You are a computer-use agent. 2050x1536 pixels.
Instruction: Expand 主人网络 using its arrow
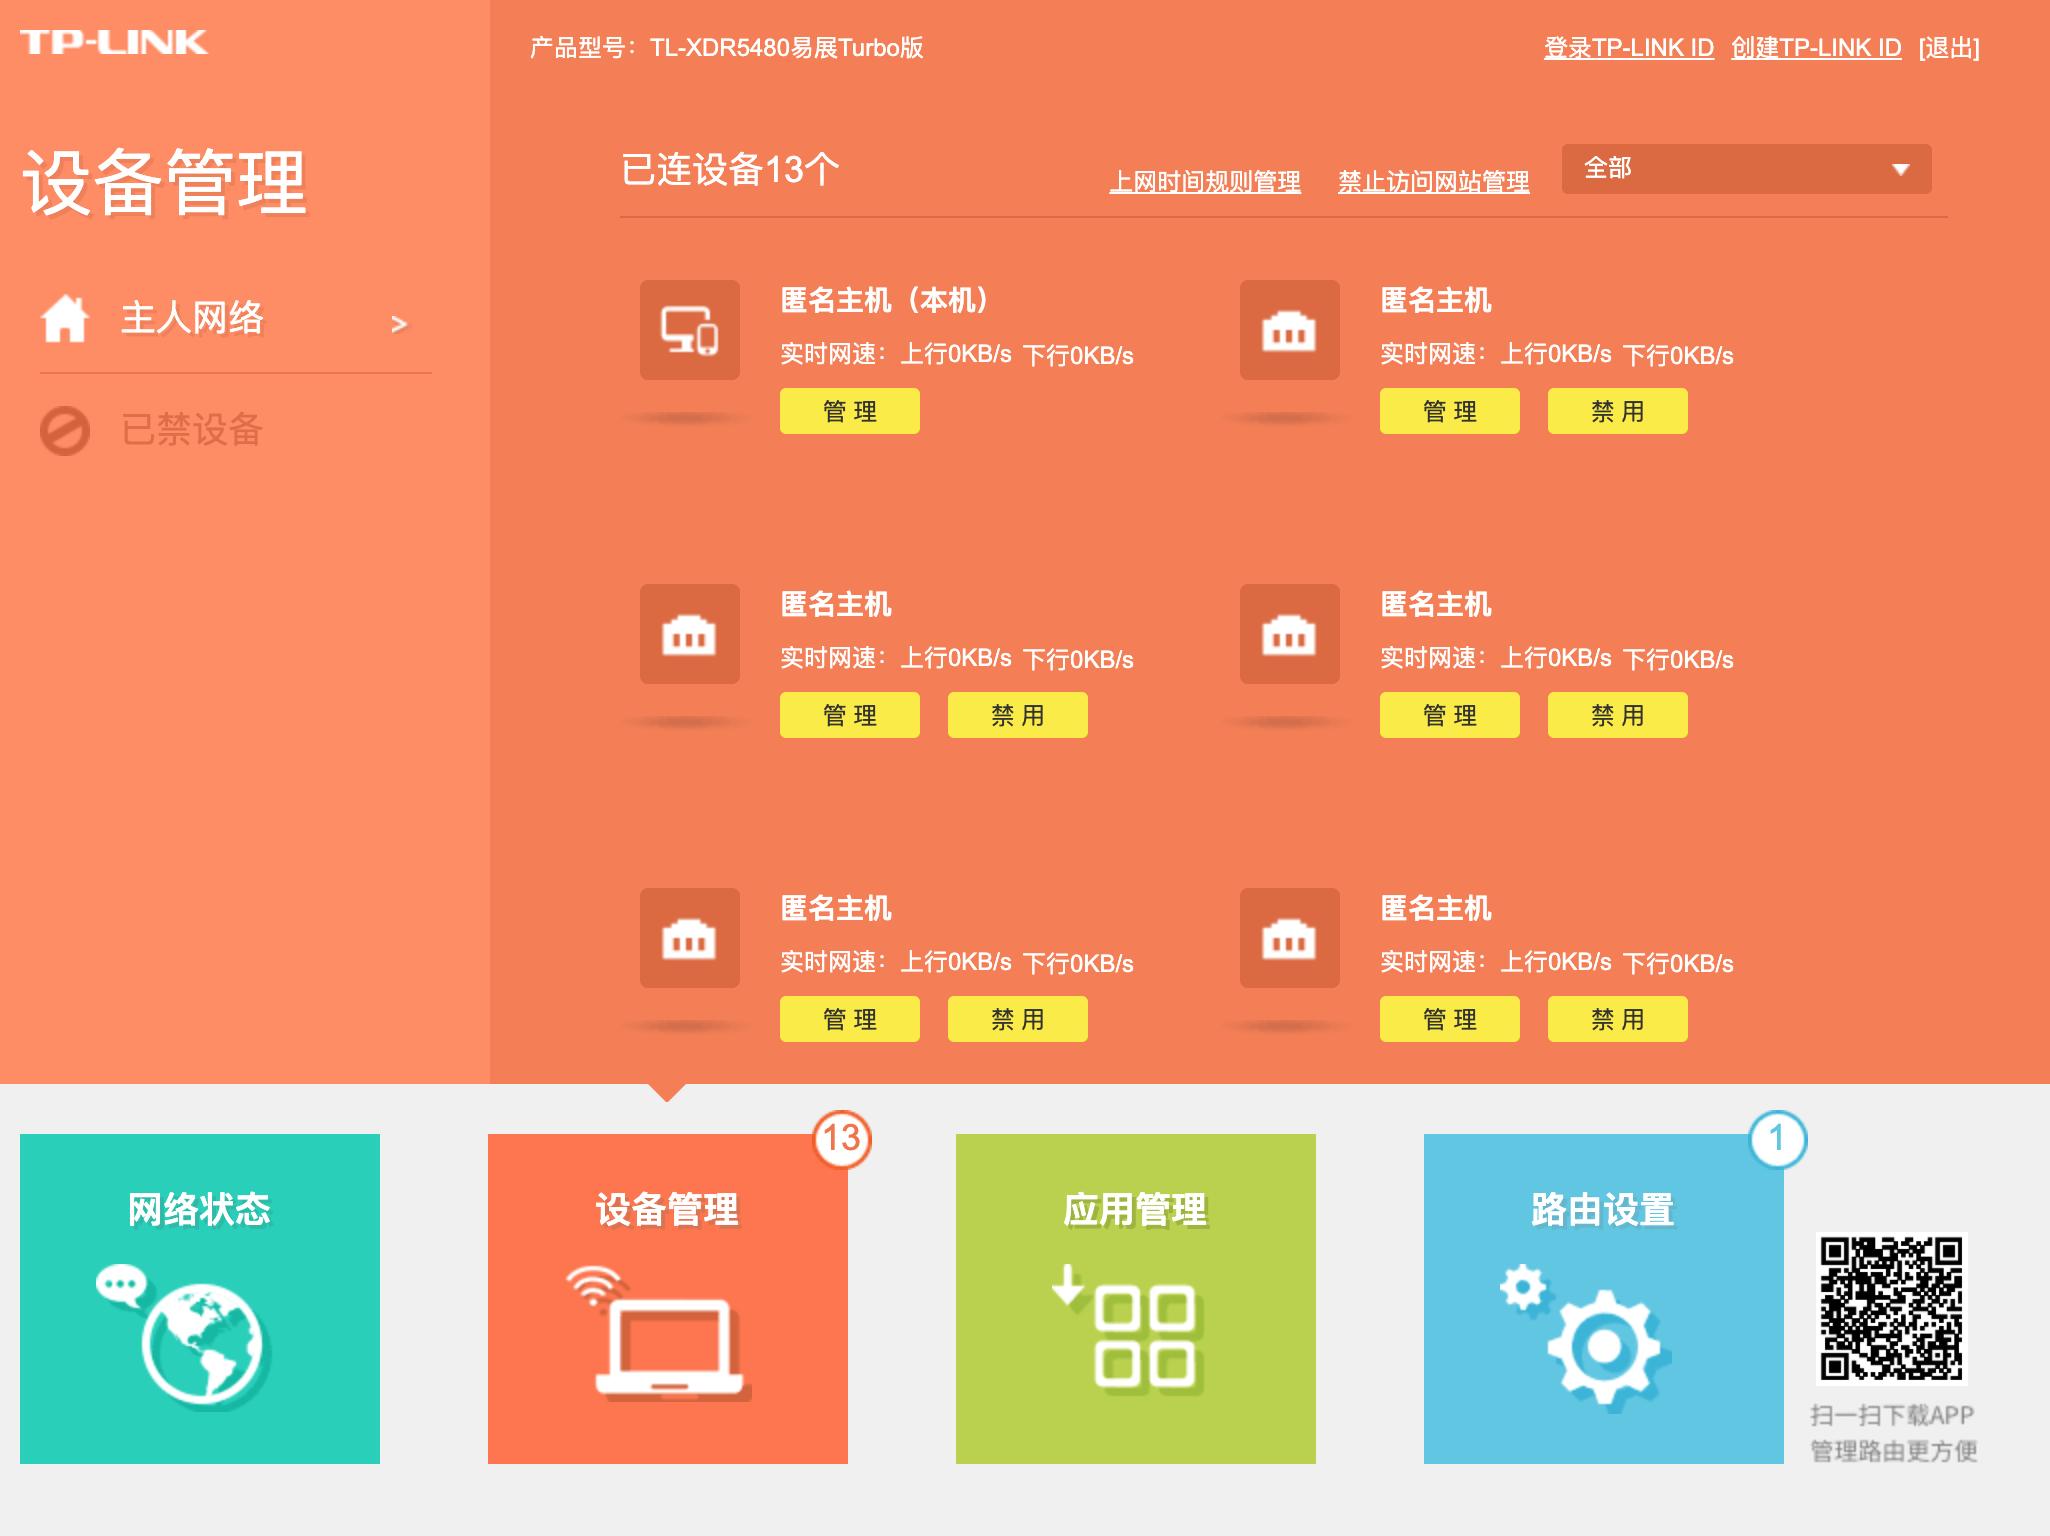point(399,323)
